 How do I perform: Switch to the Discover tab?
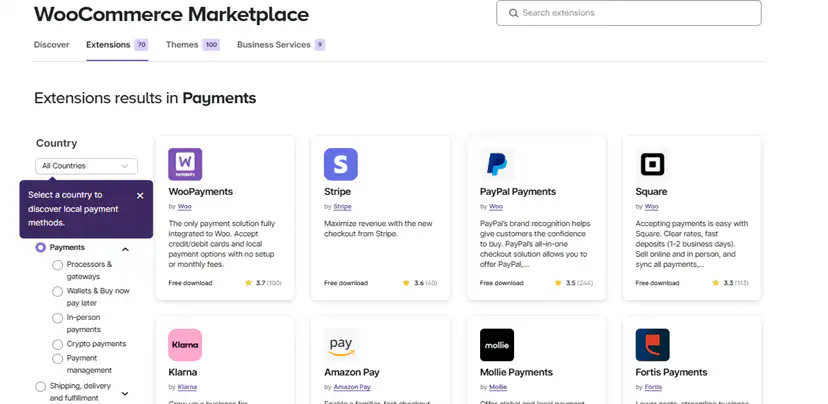(x=52, y=45)
